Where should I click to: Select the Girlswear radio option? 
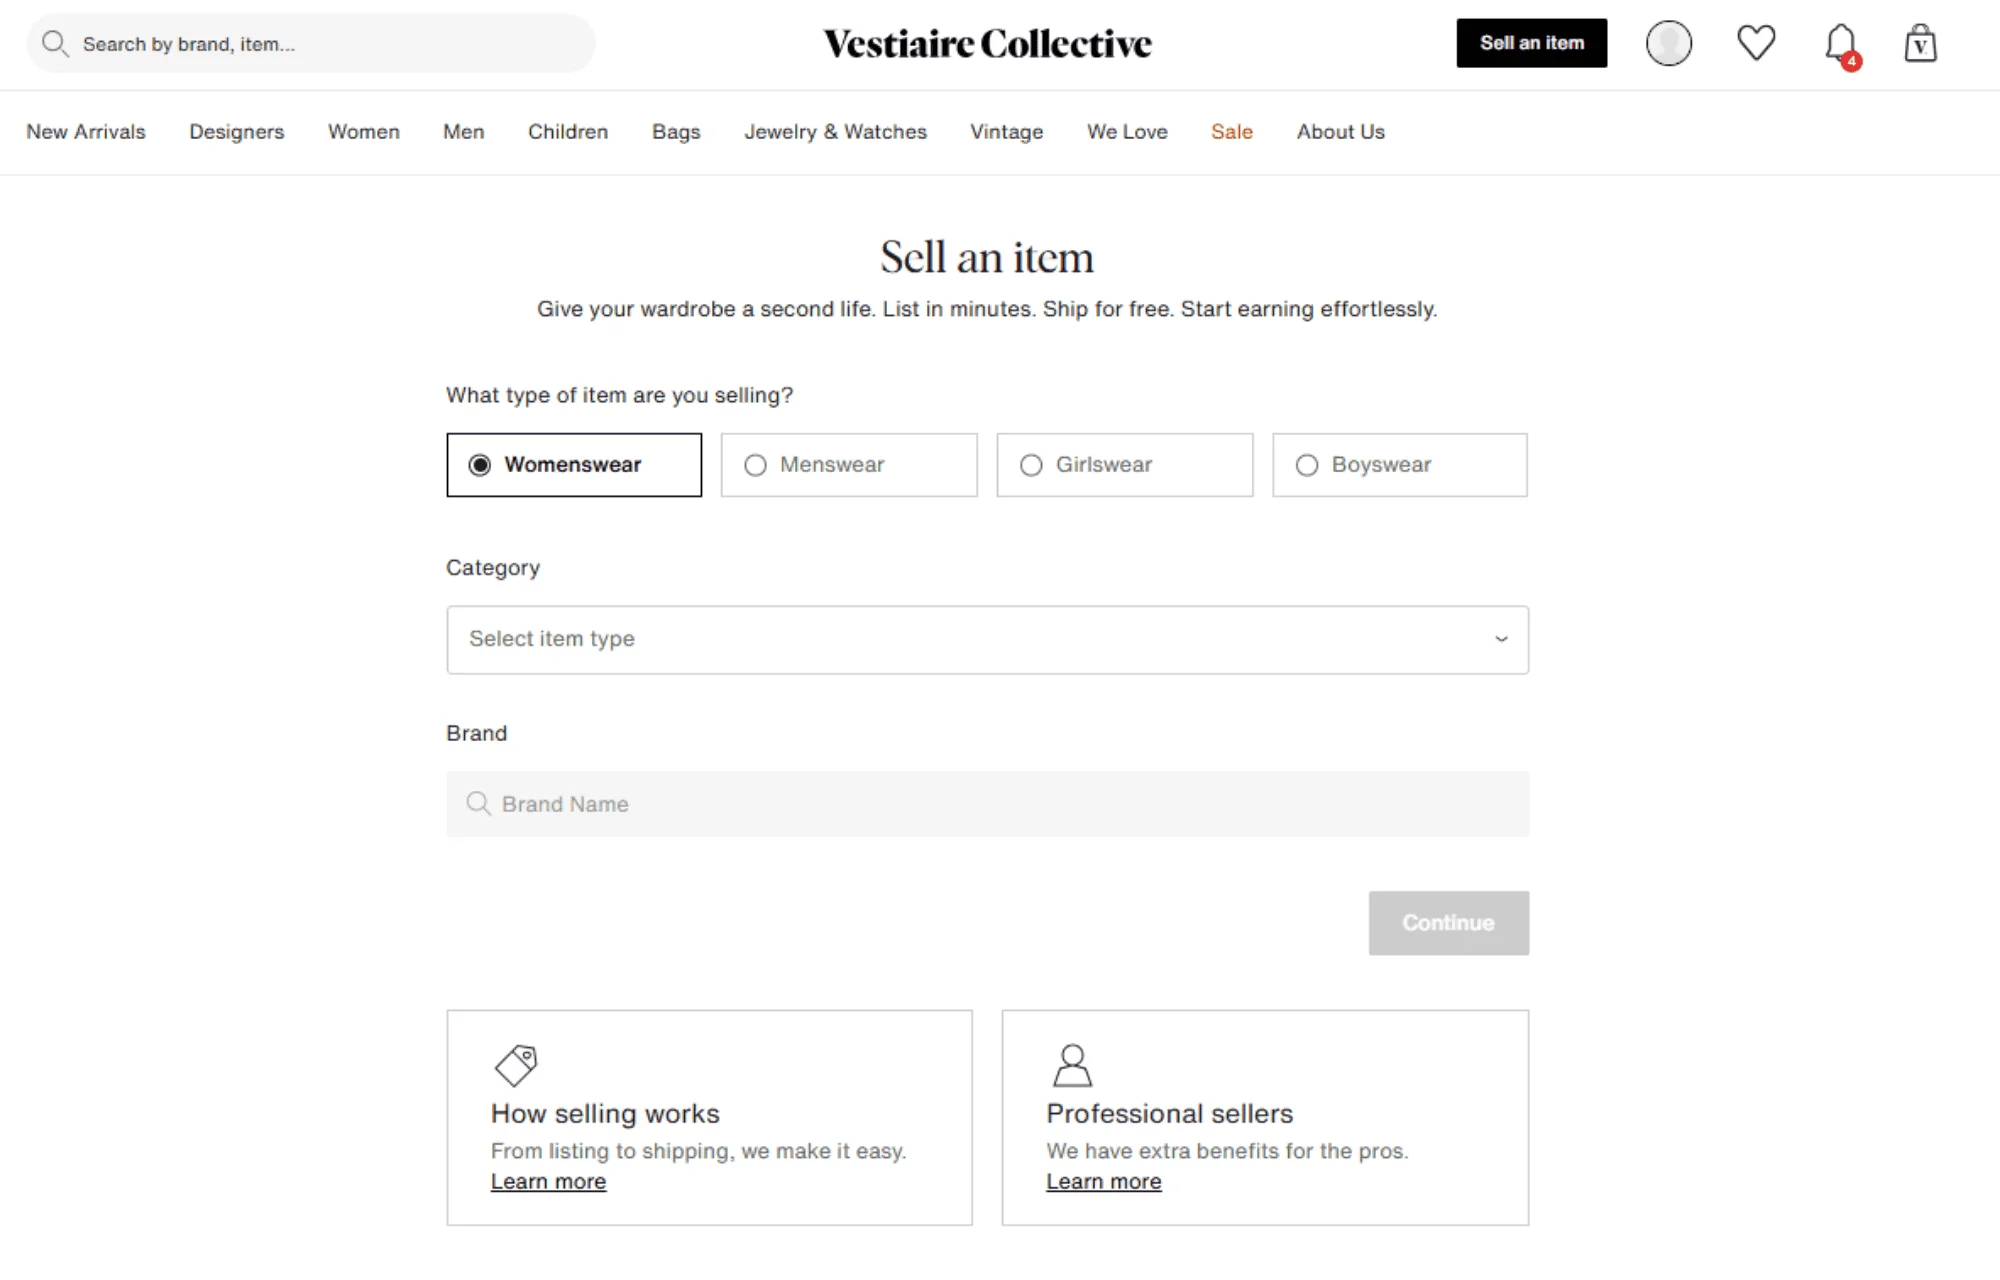(x=1031, y=465)
